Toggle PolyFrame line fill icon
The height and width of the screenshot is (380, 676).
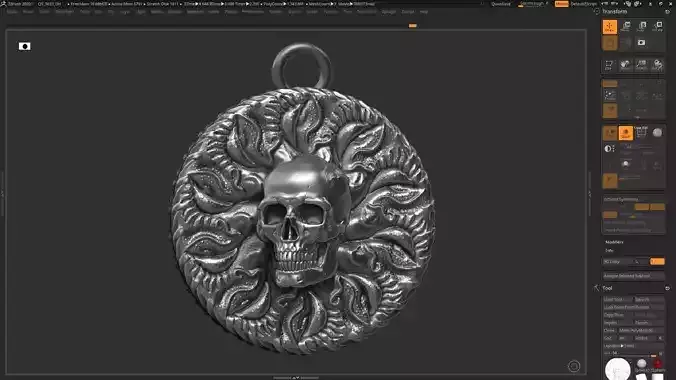(x=642, y=132)
